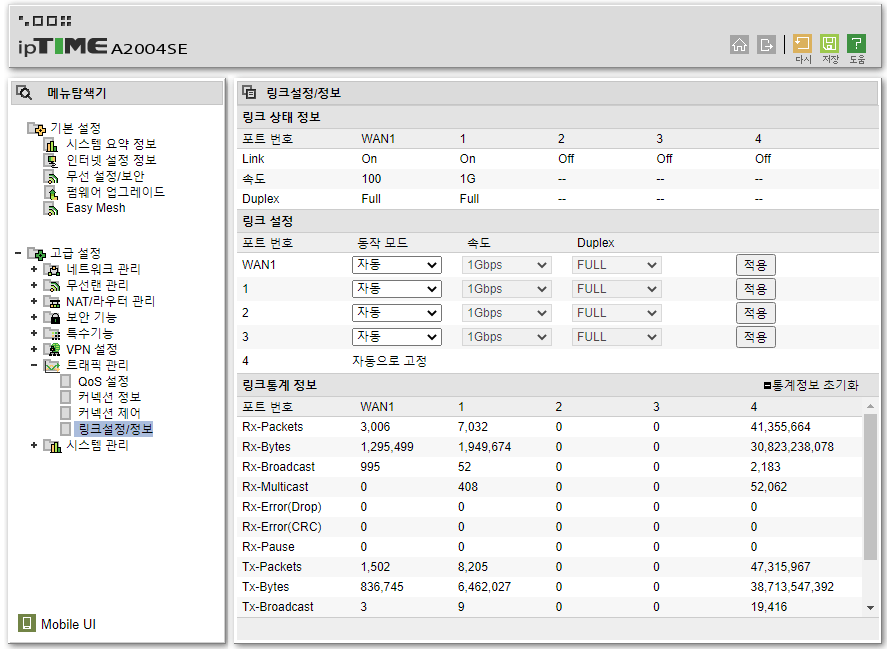
Task: Collapse the 고급 설정 tree node
Action: [18, 253]
